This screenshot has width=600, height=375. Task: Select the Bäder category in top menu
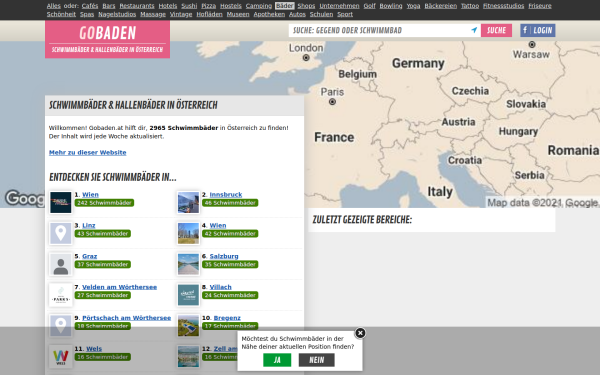(285, 6)
